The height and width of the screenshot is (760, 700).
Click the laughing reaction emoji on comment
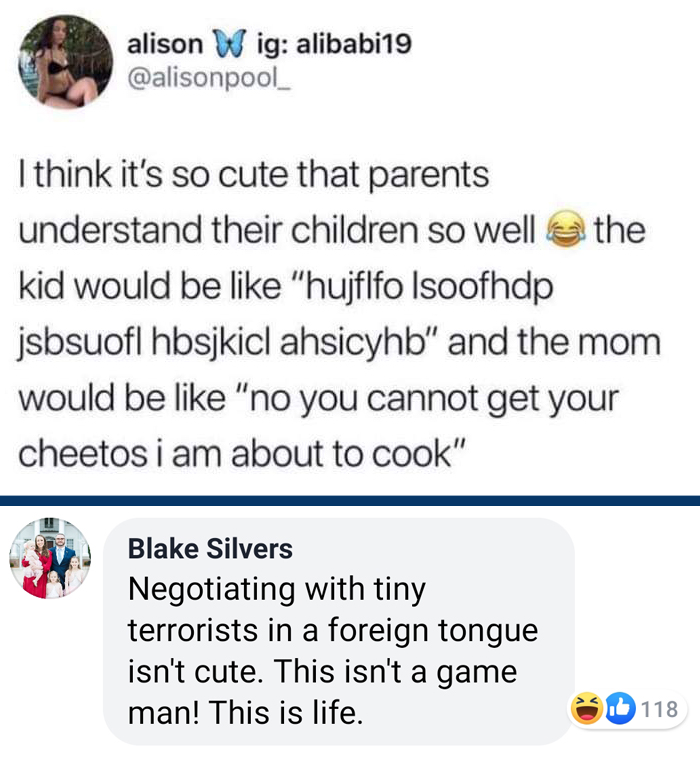click(x=587, y=708)
